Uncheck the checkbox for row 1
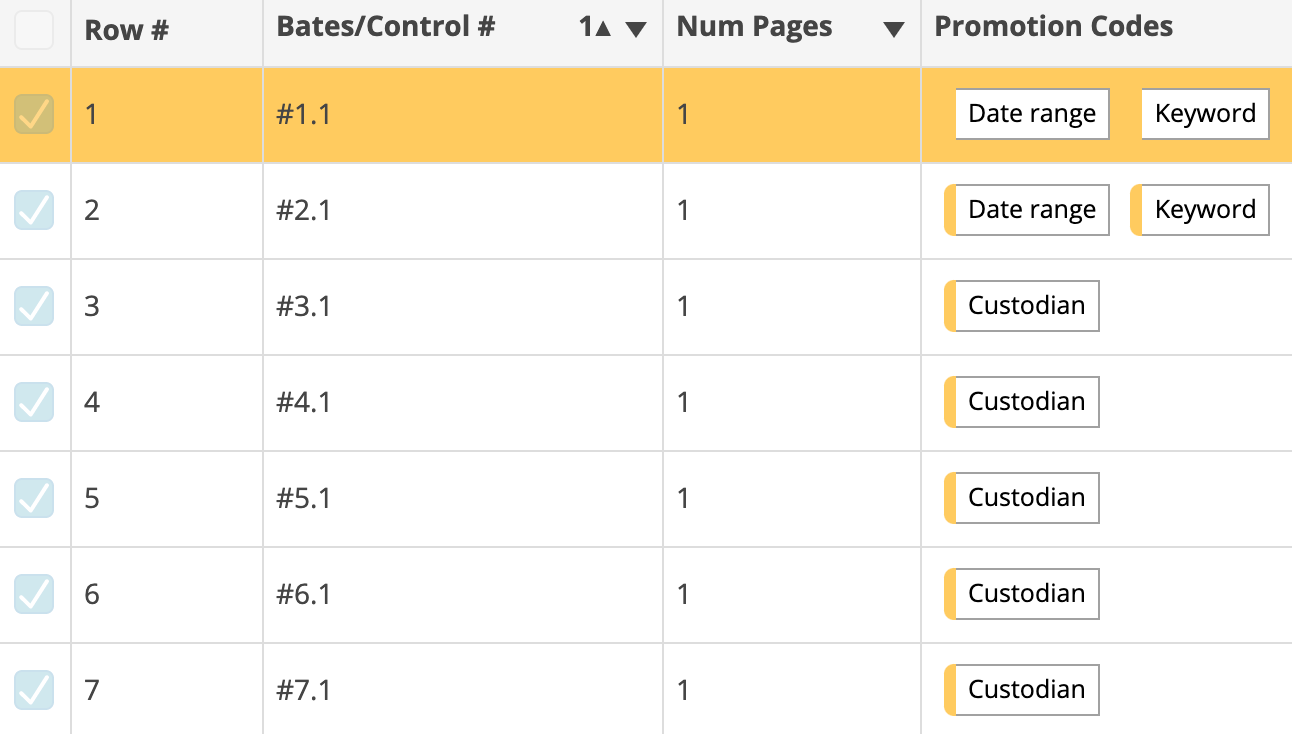The height and width of the screenshot is (734, 1292). pyautogui.click(x=34, y=114)
